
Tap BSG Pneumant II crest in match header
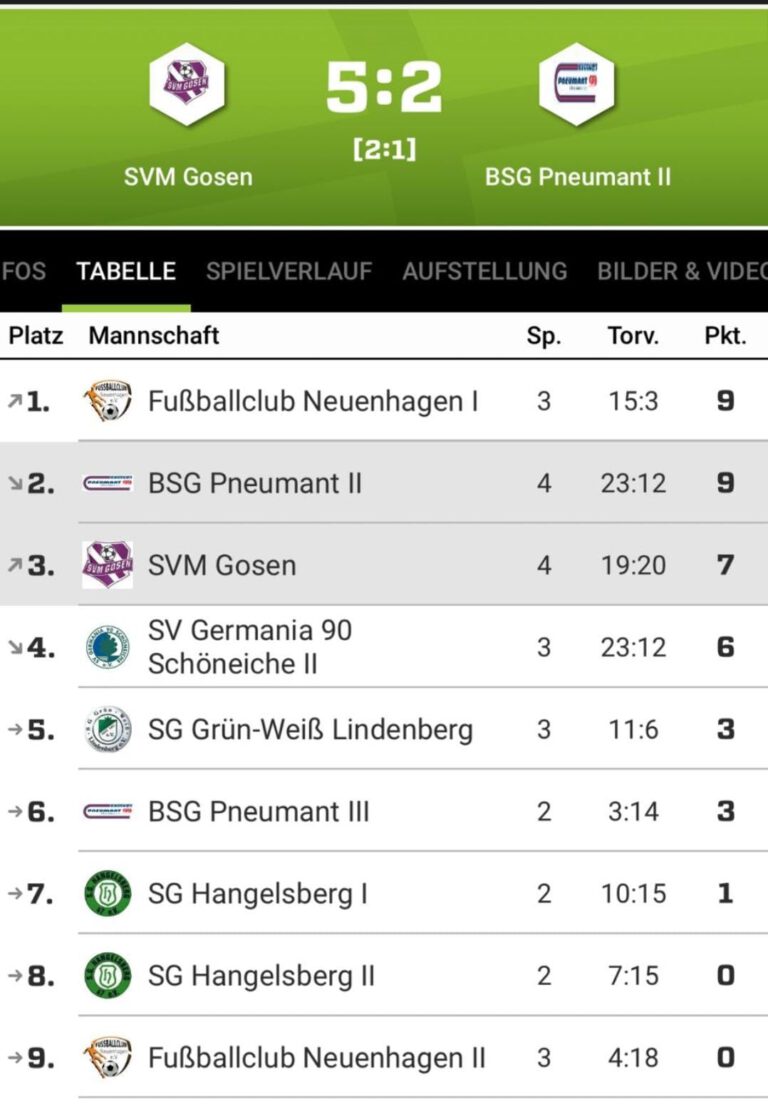coord(576,84)
